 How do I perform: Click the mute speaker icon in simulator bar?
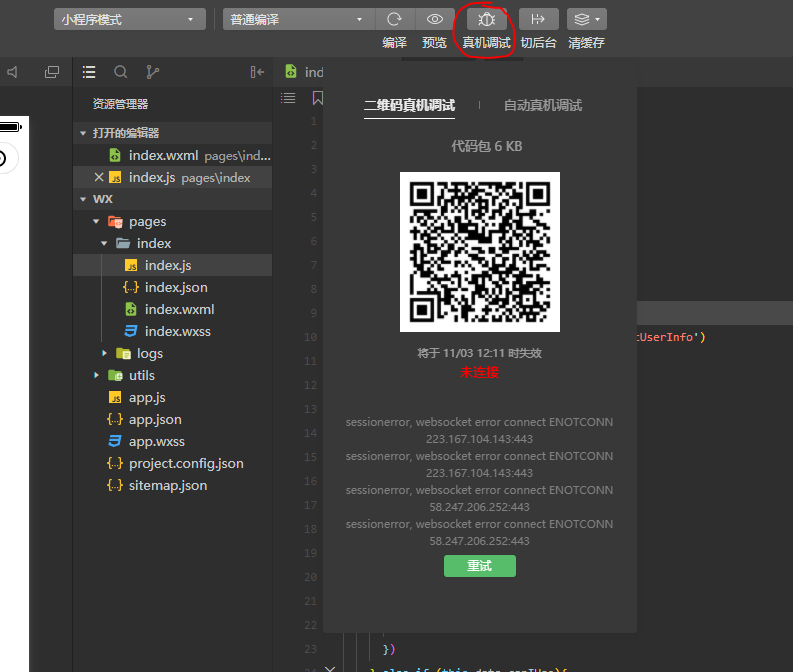[13, 72]
